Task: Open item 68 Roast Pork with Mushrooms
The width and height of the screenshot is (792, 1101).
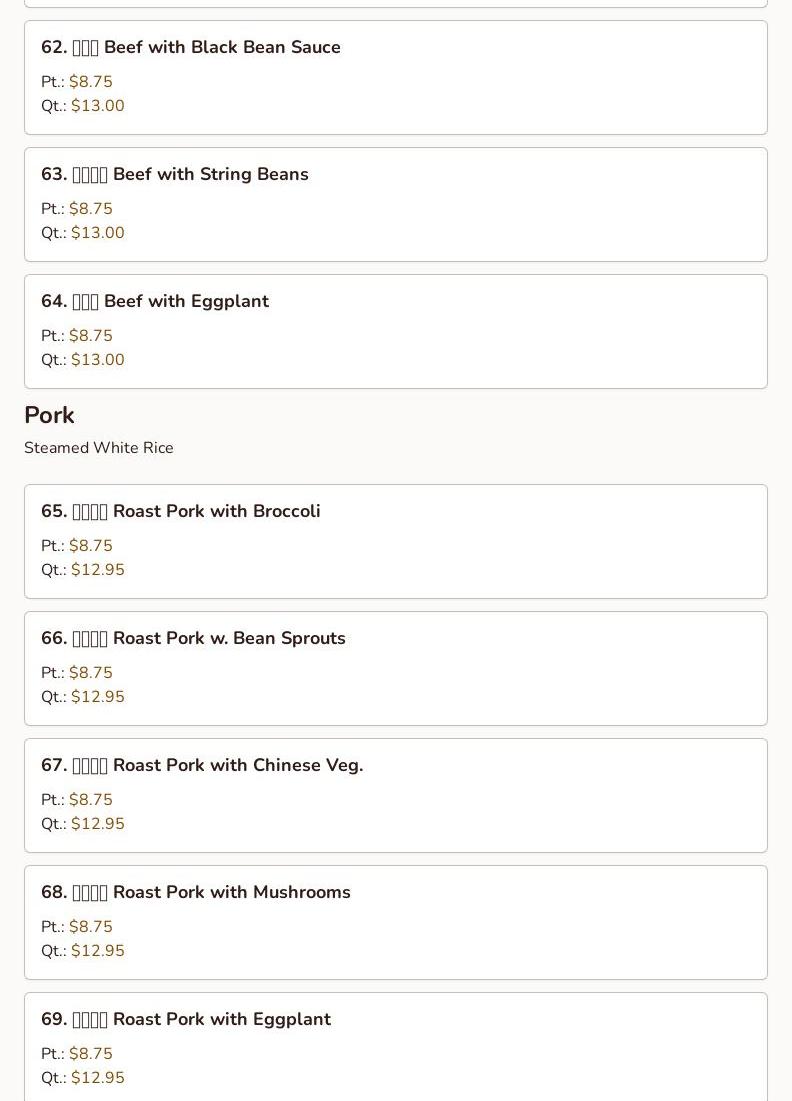Action: tap(196, 892)
